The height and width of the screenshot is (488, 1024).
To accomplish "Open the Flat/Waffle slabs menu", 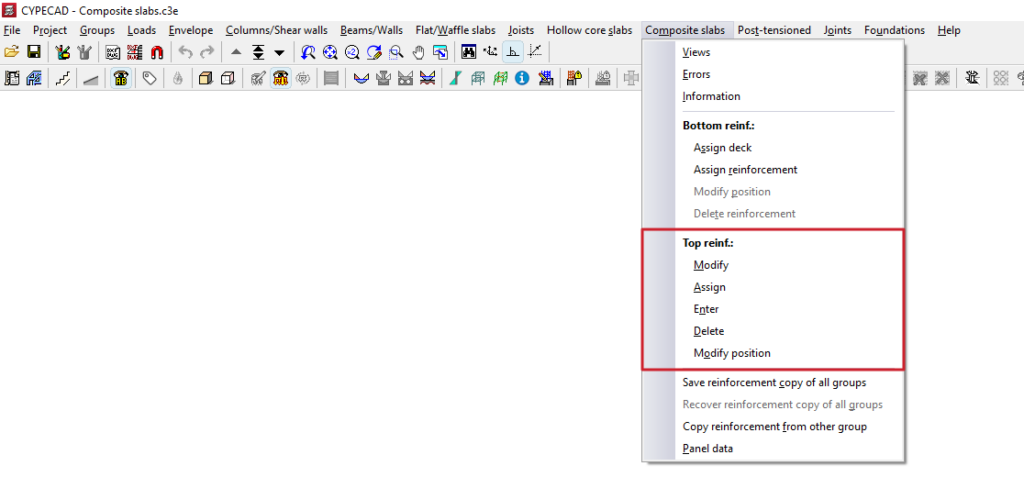I will [455, 30].
